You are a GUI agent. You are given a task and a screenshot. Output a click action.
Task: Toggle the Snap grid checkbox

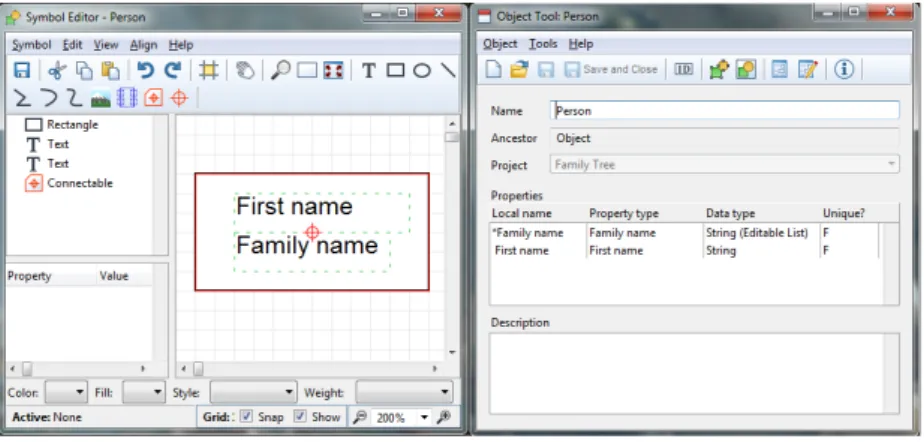[x=247, y=417]
